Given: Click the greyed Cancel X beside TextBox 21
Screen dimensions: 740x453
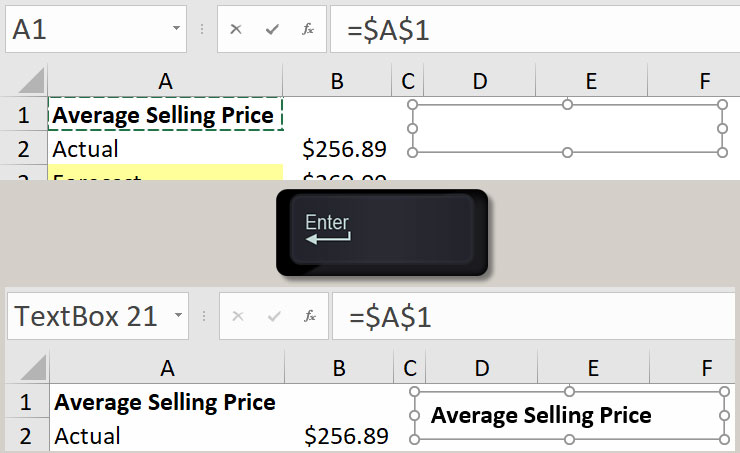Looking at the screenshot, I should coord(238,316).
